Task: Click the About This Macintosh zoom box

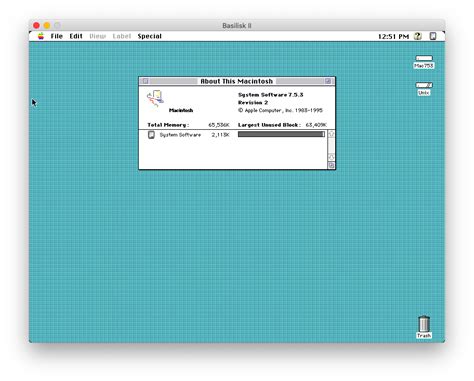Action: pyautogui.click(x=328, y=81)
